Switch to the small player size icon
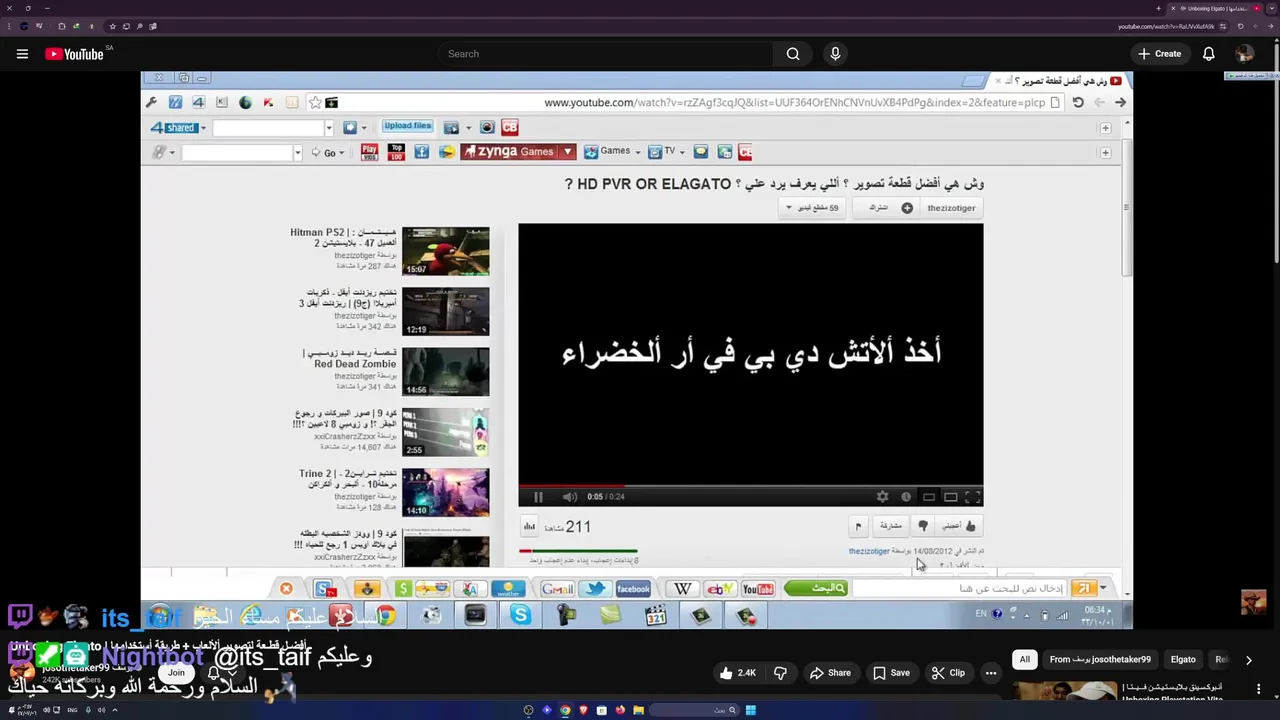The height and width of the screenshot is (720, 1280). 929,497
